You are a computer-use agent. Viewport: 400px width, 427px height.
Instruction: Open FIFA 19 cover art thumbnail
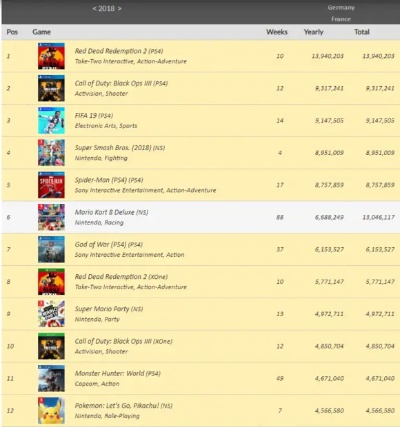tap(51, 120)
